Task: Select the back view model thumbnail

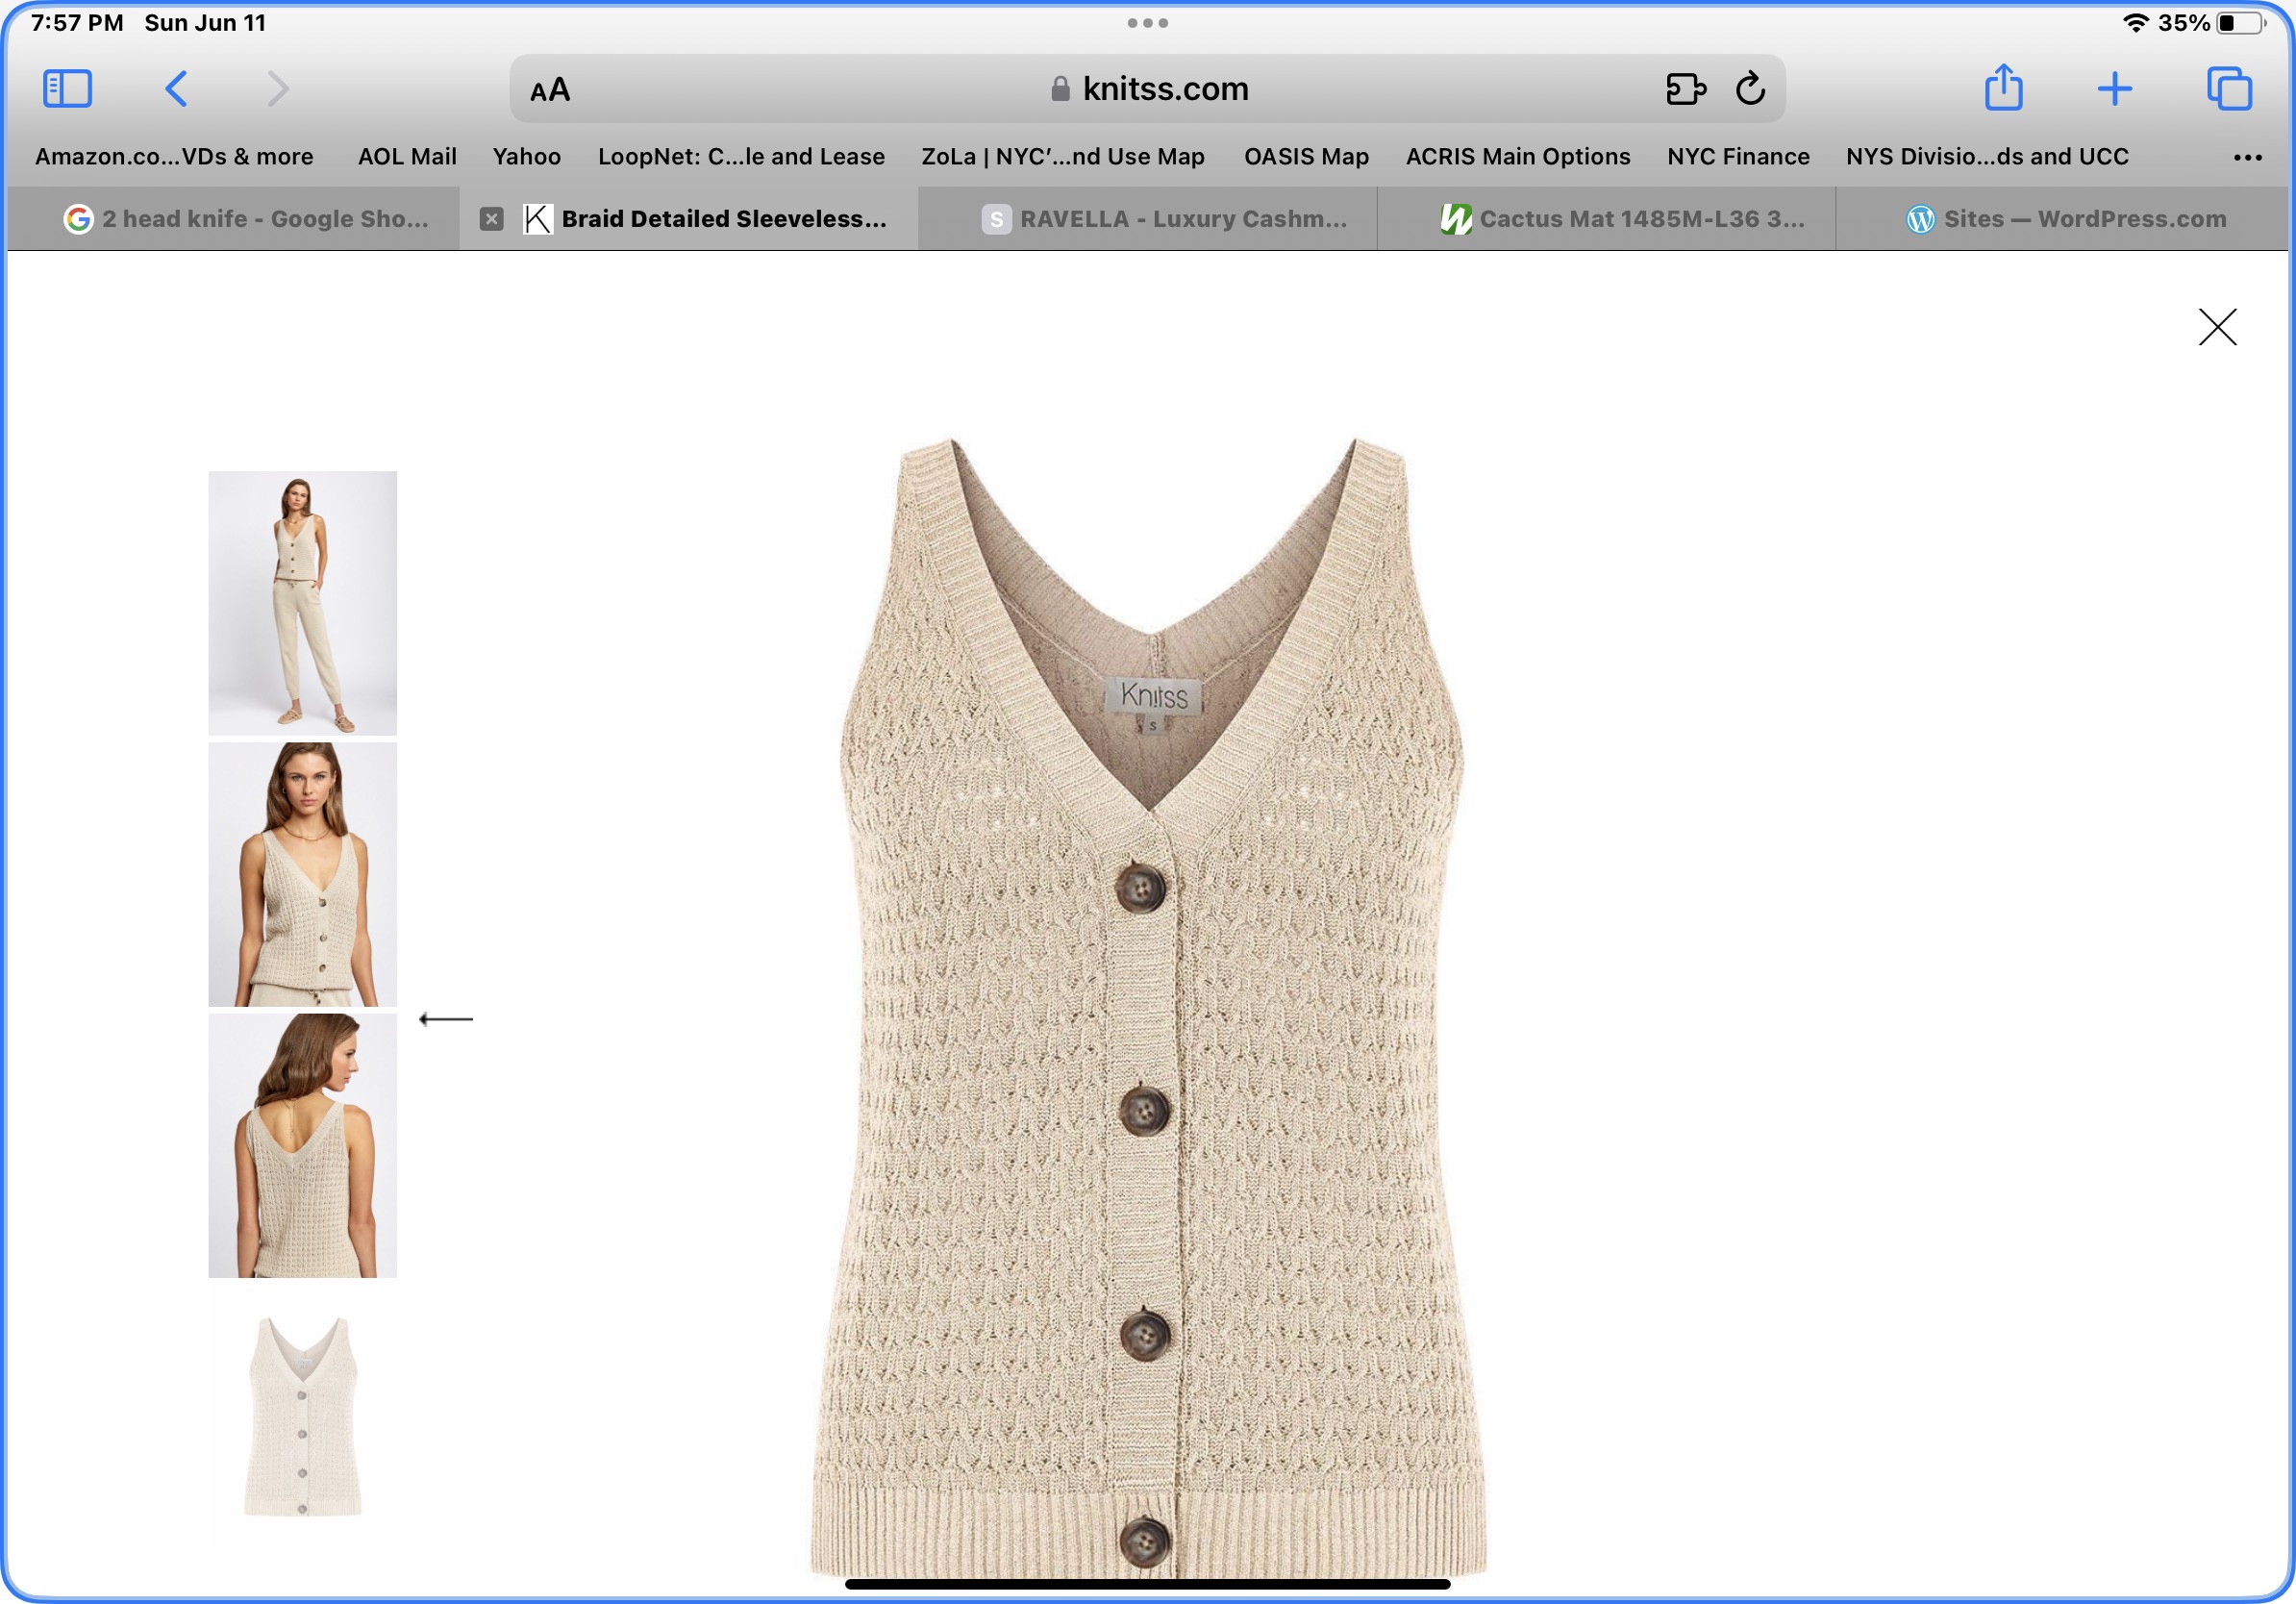Action: (x=302, y=1145)
